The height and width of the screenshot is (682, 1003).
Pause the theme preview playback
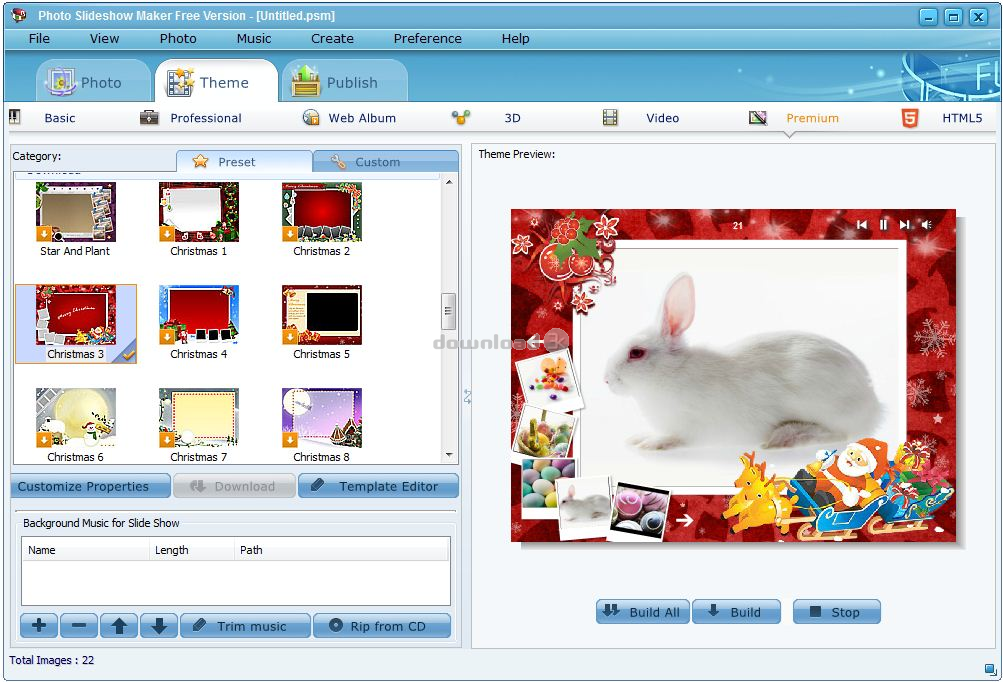pos(883,225)
